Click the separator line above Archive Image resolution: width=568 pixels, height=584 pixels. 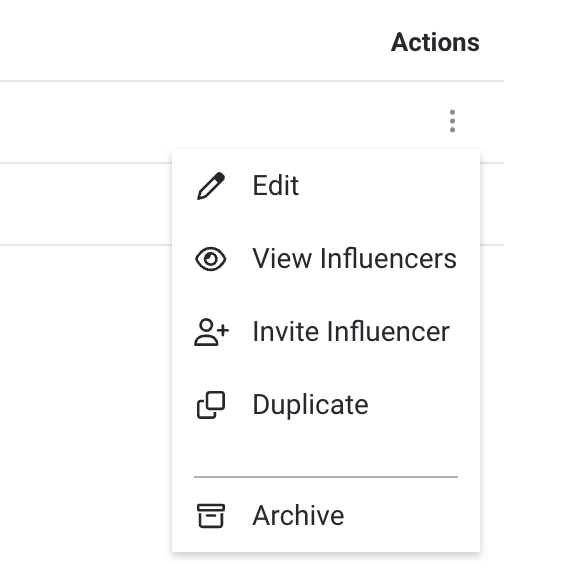click(326, 477)
